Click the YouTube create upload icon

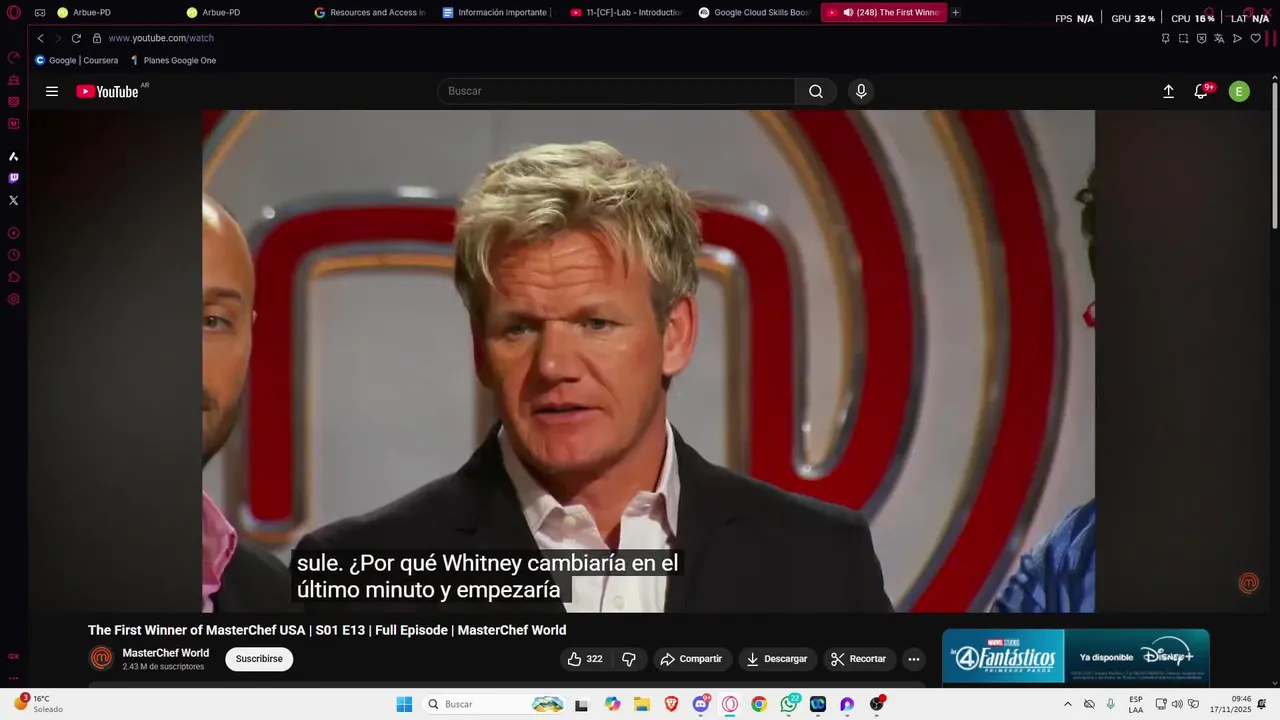tap(1168, 91)
